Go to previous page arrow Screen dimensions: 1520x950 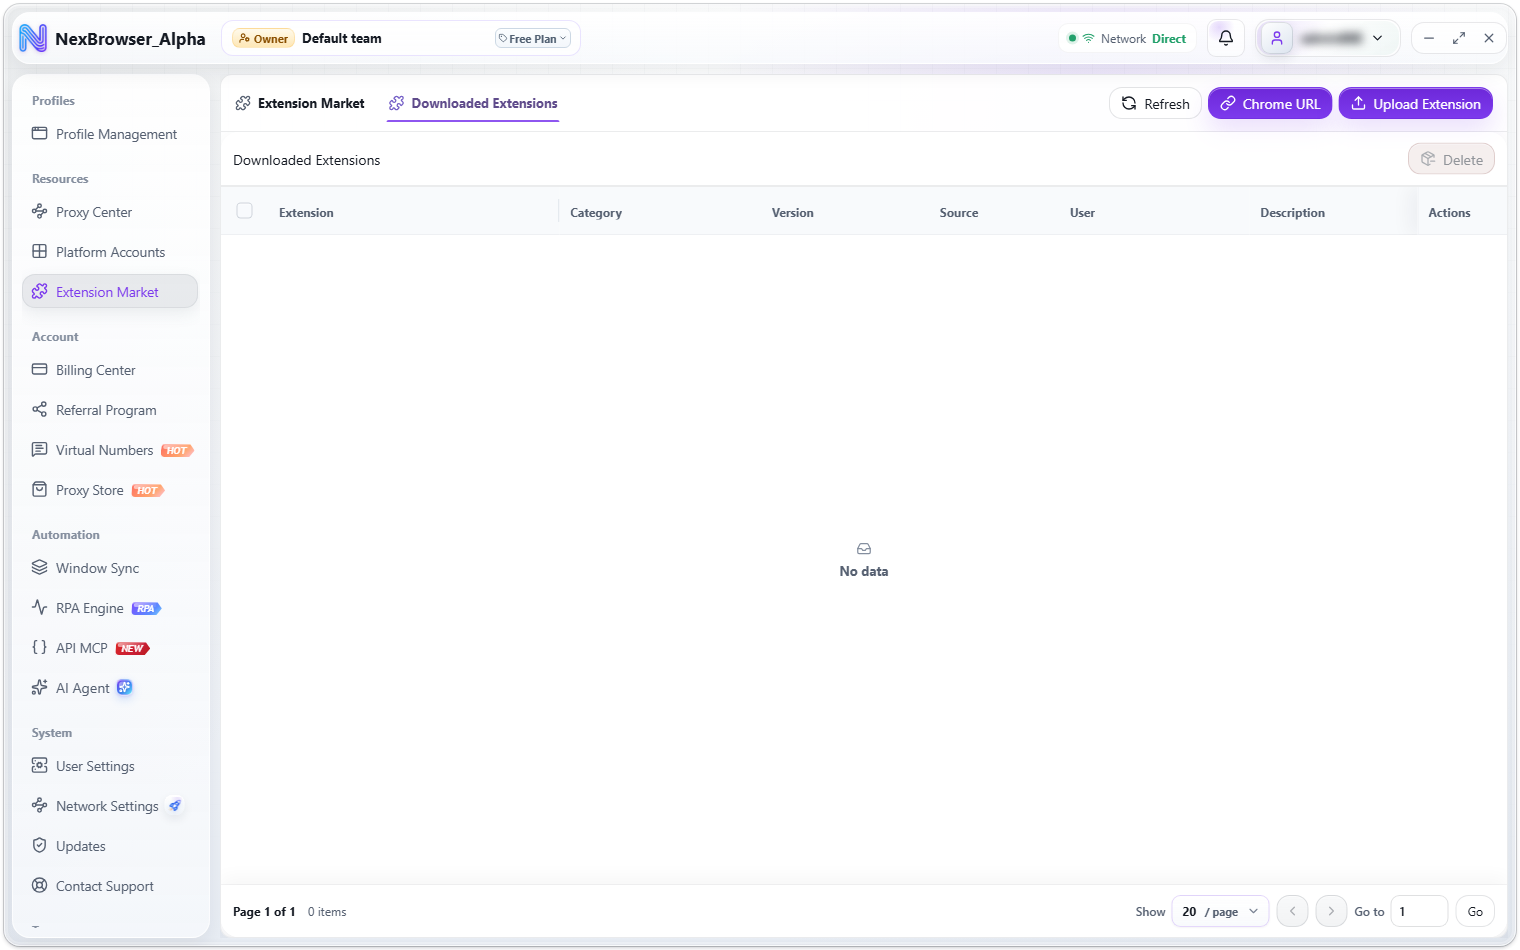[x=1292, y=911]
